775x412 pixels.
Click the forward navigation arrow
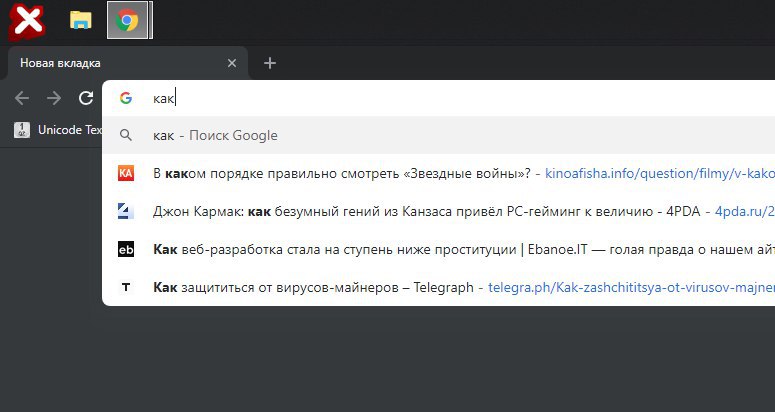click(x=54, y=98)
